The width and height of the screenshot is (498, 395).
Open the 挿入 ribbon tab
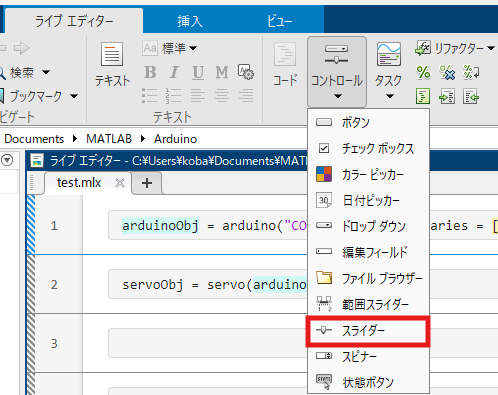(190, 21)
